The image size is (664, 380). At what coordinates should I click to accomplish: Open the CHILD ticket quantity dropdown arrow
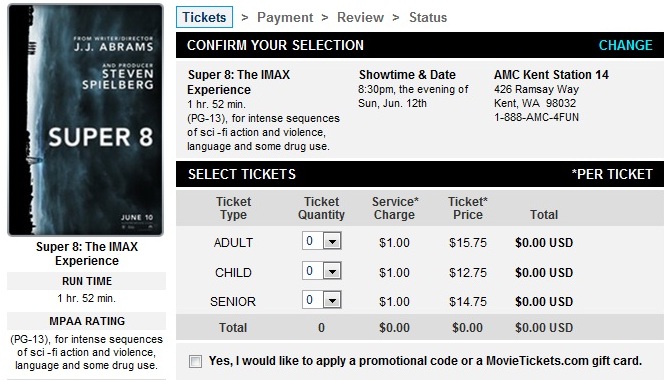coord(332,271)
